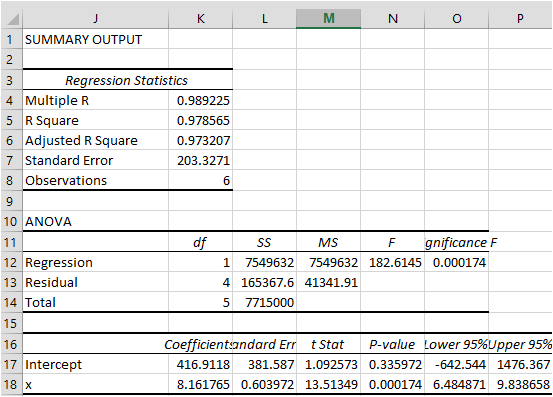Select Multiple R value 0.989225
Viewport: 553px width, 397px height.
[200, 100]
